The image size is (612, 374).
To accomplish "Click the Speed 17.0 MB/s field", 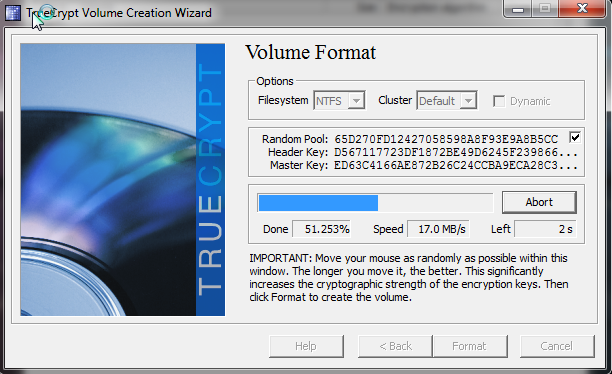I will click(x=438, y=229).
